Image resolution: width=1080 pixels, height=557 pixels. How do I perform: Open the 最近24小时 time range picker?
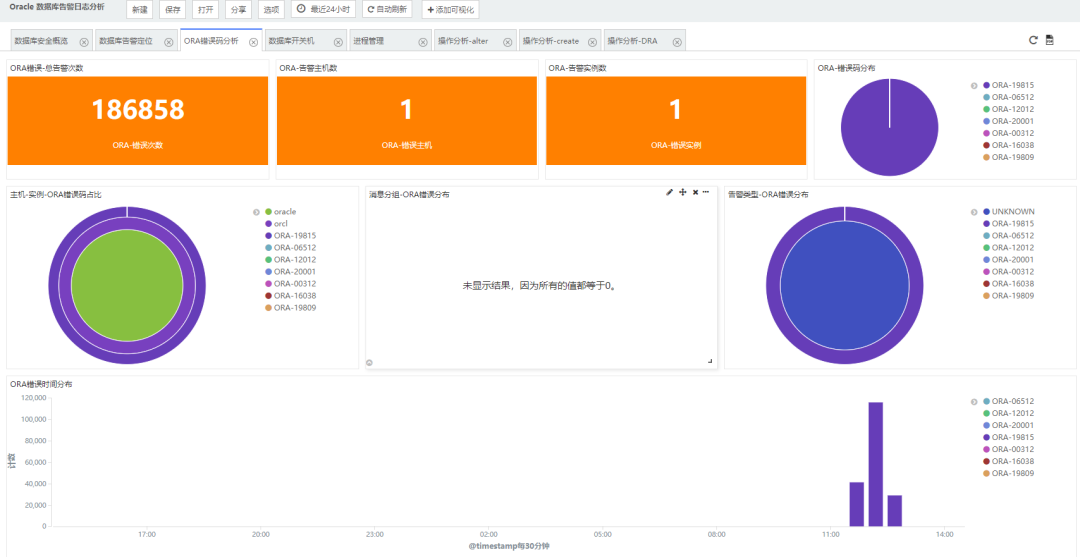coord(324,10)
